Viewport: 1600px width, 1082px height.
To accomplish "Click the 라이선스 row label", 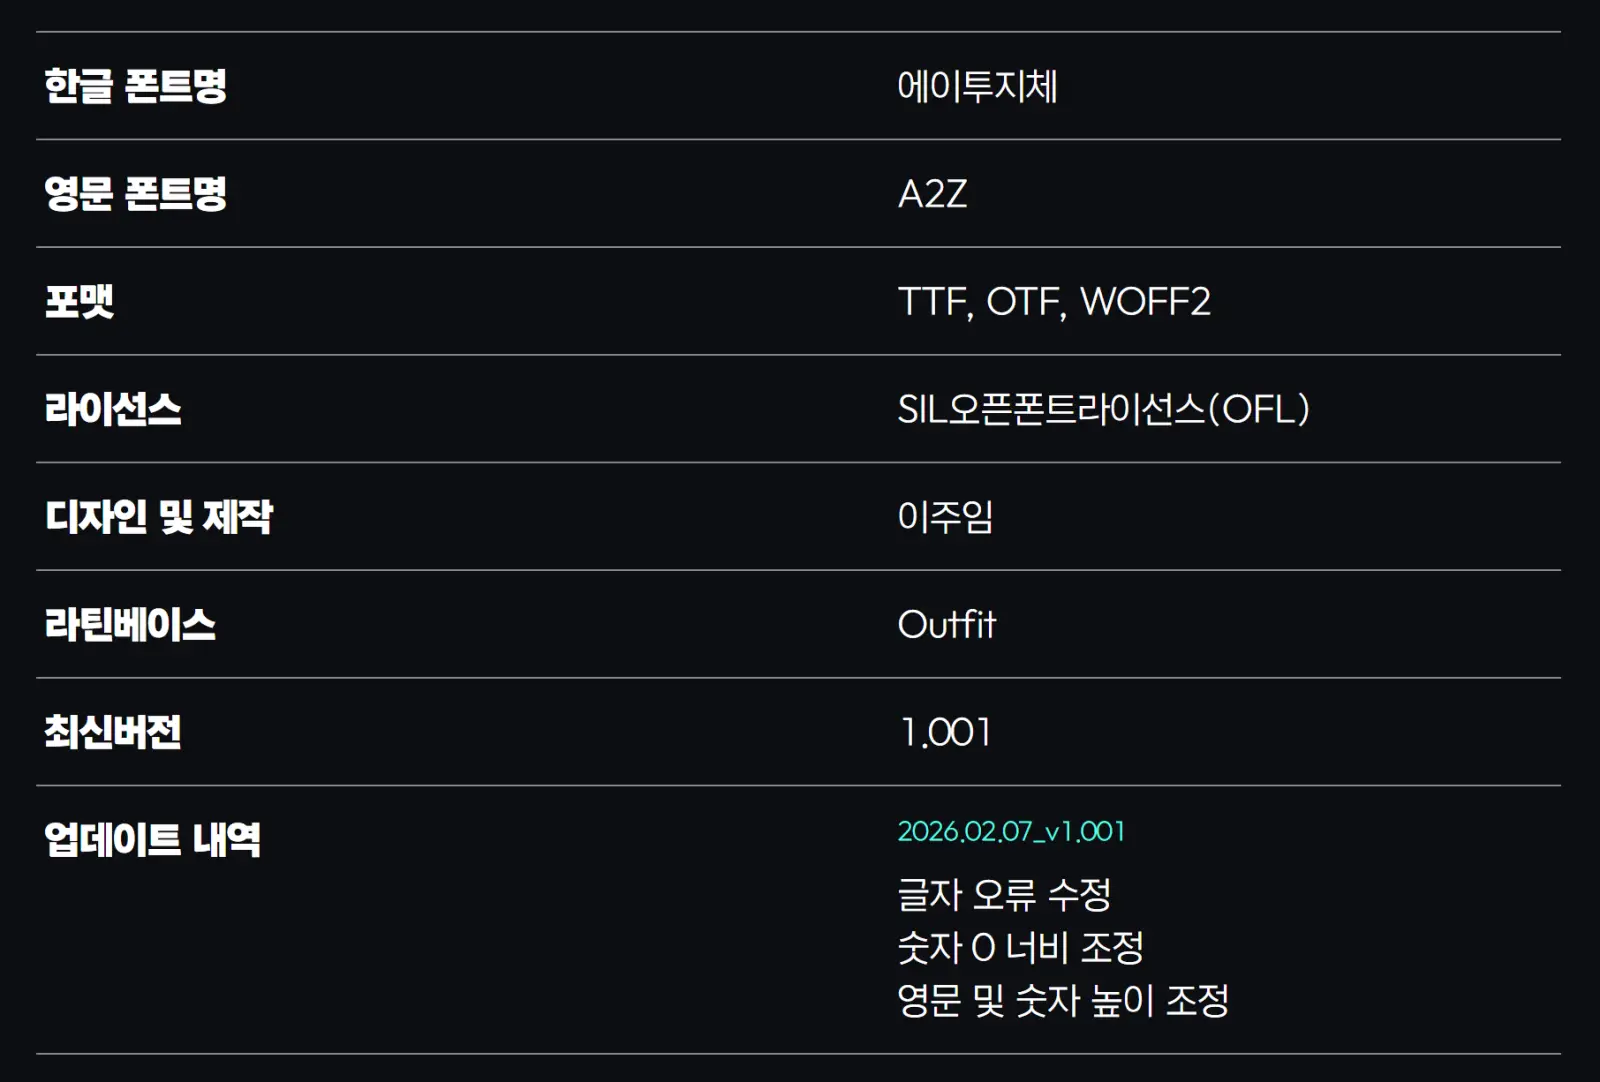I will 113,409.
